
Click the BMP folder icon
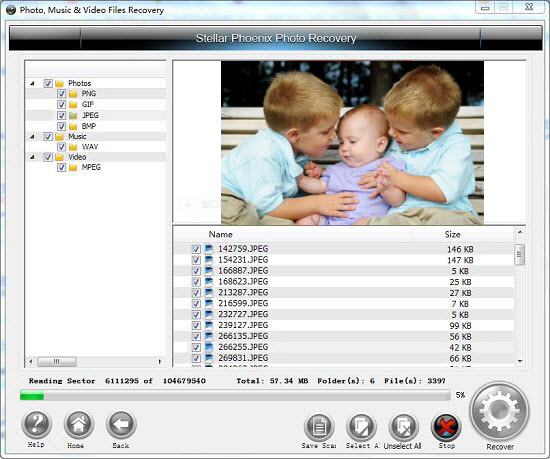click(x=73, y=126)
